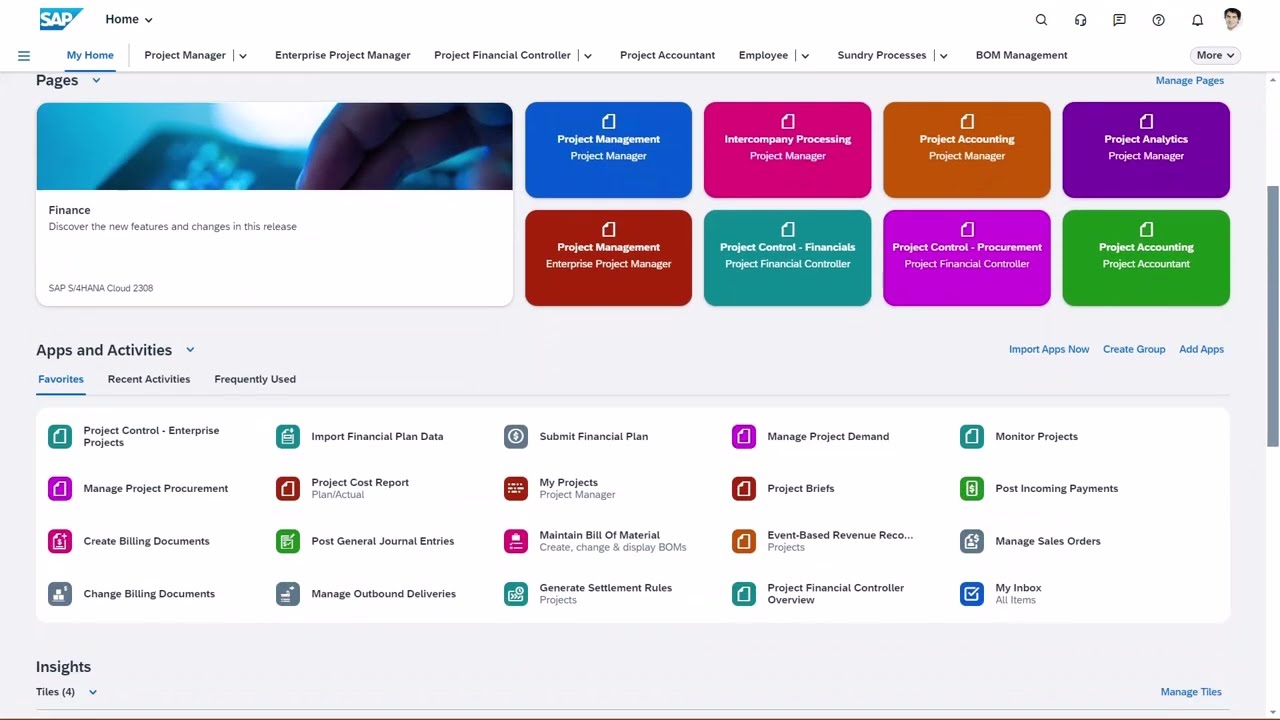Open Enterprise Project Manager space
Viewport: 1280px width, 720px height.
[x=342, y=55]
